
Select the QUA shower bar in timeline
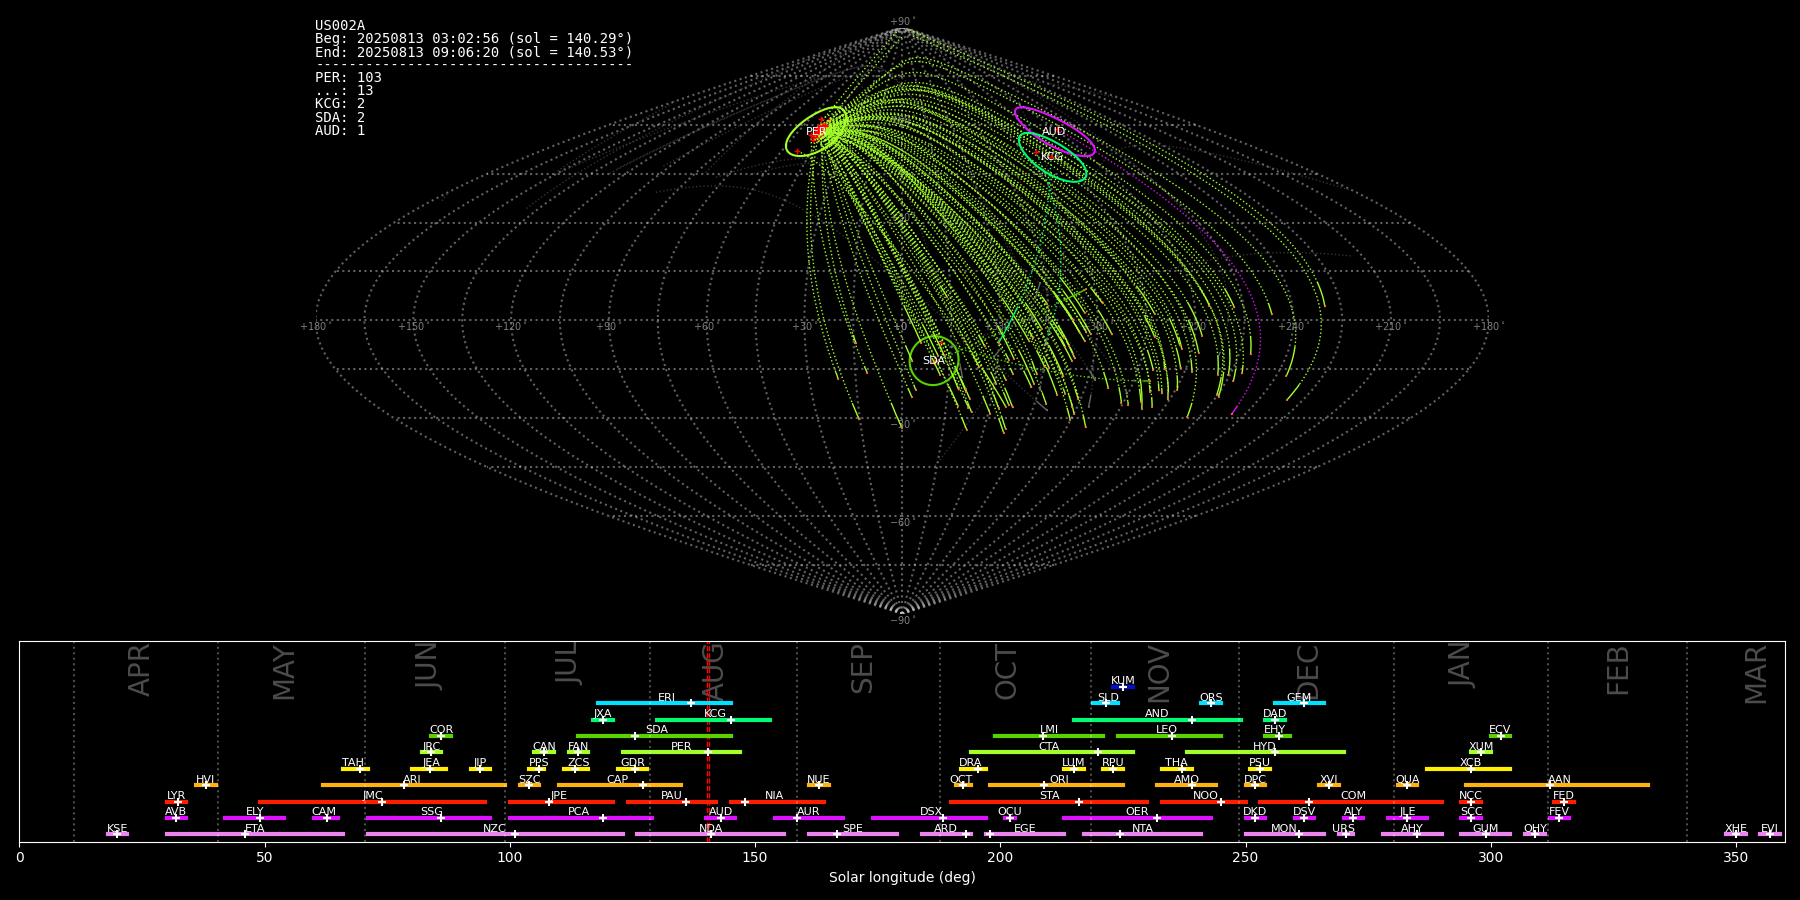click(1407, 785)
